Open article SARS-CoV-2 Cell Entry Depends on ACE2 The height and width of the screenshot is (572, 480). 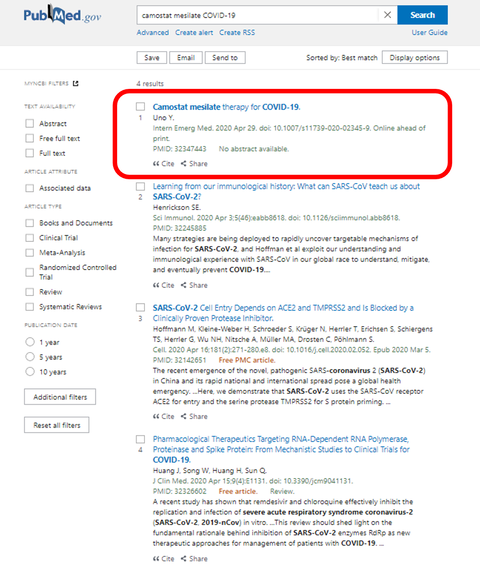tap(283, 313)
